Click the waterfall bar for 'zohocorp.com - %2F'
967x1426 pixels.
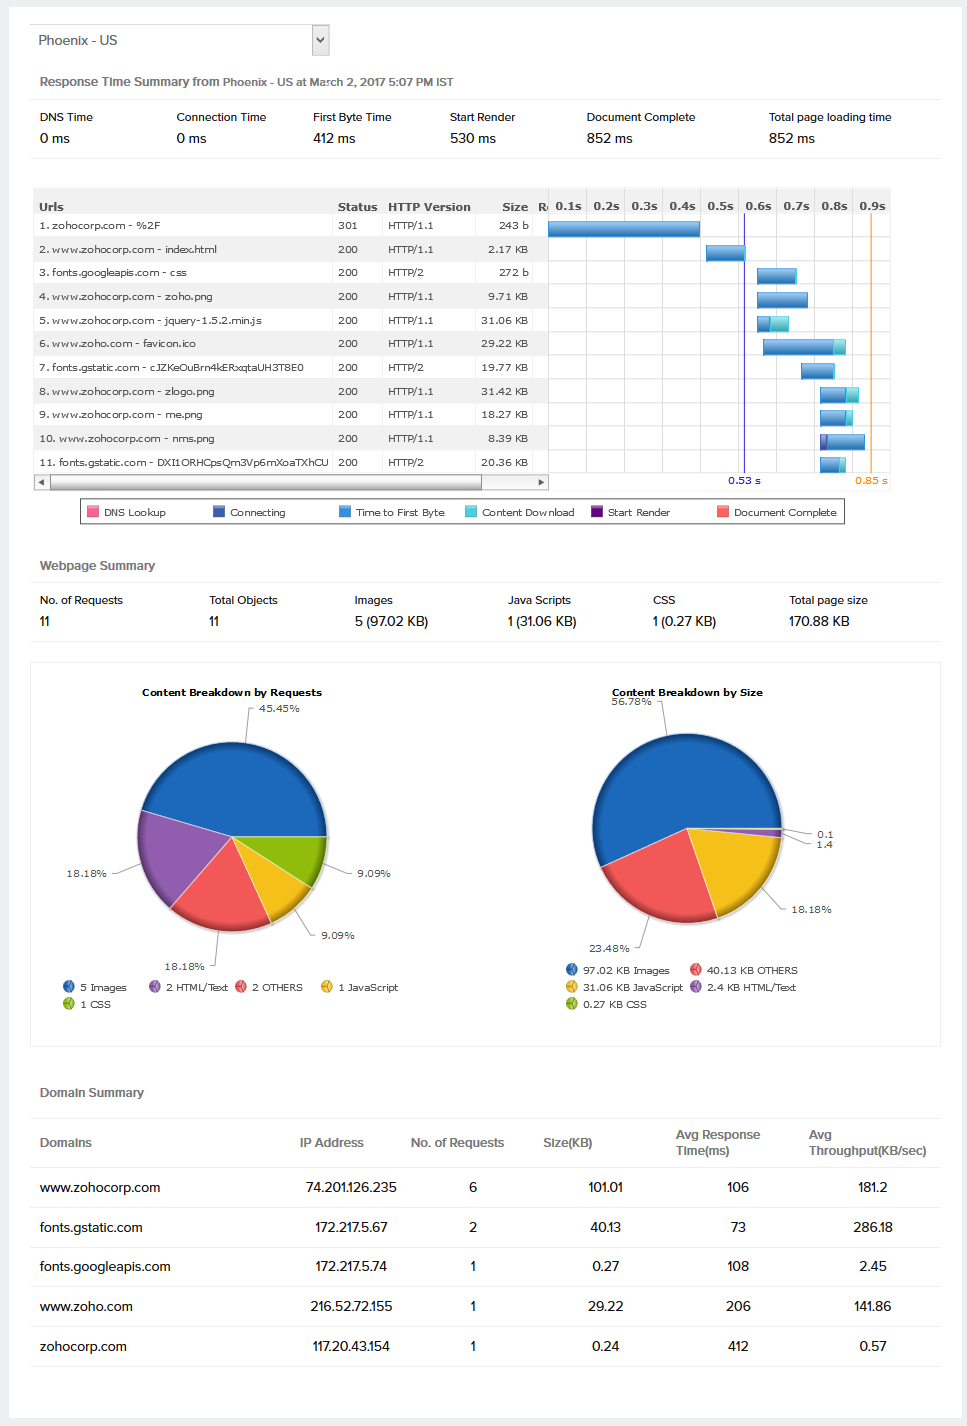pos(624,229)
